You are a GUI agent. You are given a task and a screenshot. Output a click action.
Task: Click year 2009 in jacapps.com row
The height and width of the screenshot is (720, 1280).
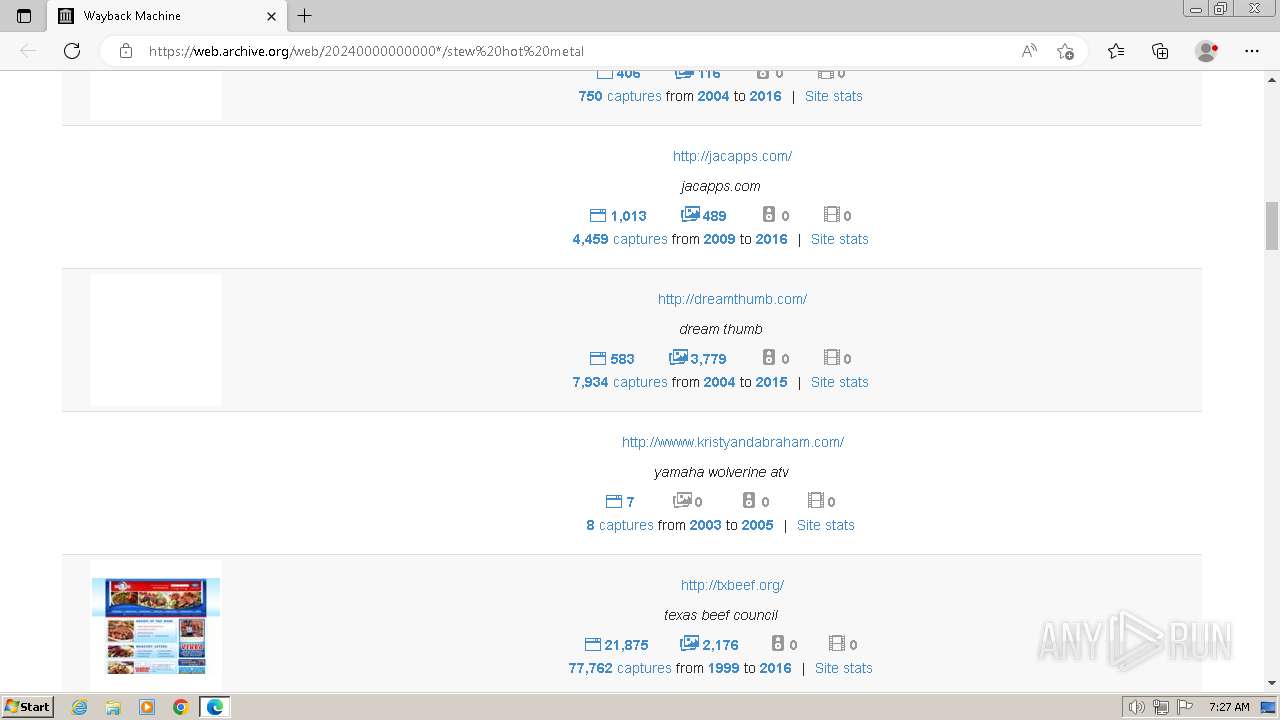719,239
